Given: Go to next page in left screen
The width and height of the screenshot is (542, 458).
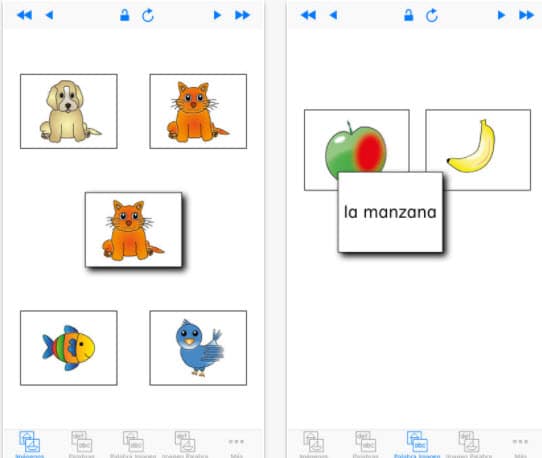Looking at the screenshot, I should (217, 15).
